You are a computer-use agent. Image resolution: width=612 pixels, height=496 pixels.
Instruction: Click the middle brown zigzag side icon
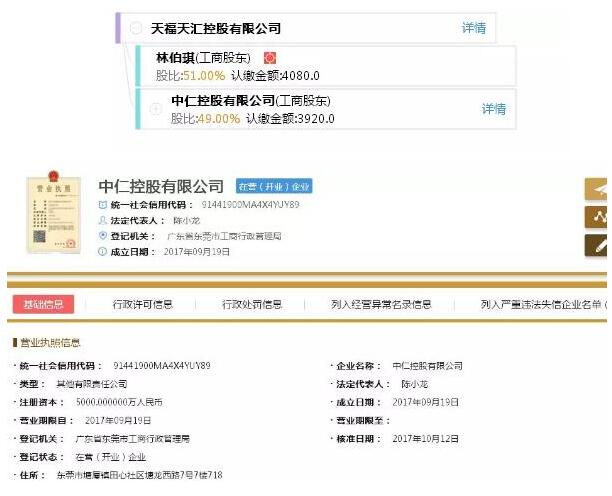[x=597, y=217]
